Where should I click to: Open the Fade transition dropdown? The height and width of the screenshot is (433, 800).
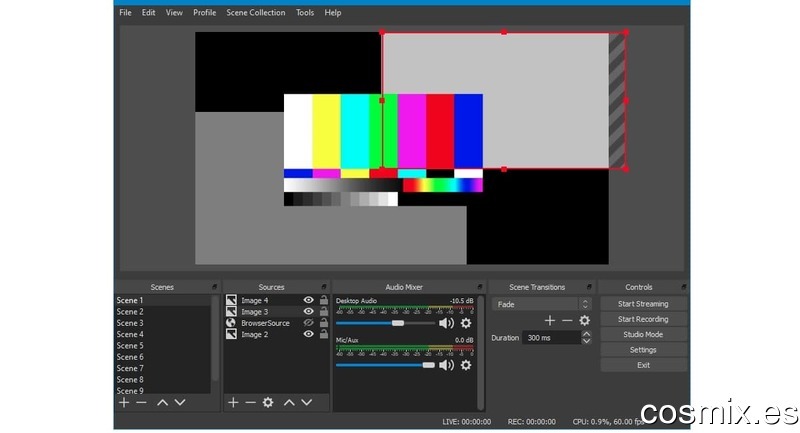[541, 304]
